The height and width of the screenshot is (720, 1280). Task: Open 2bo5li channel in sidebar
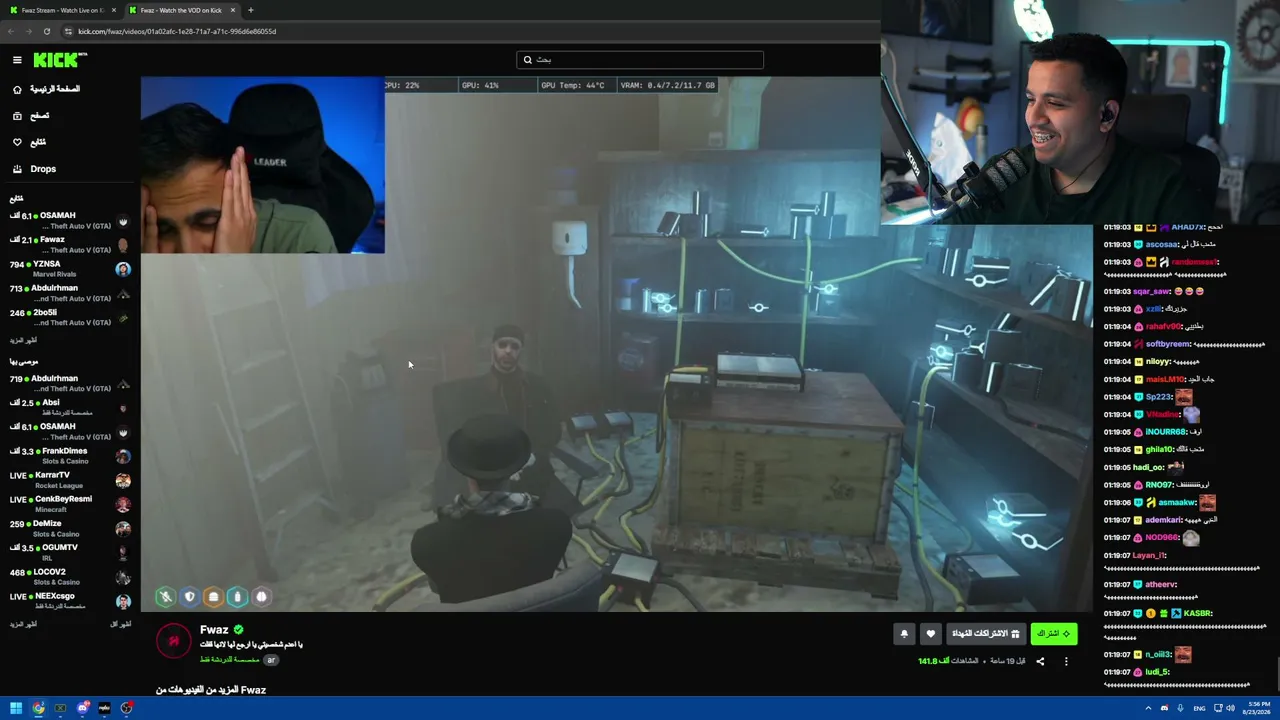(x=70, y=317)
